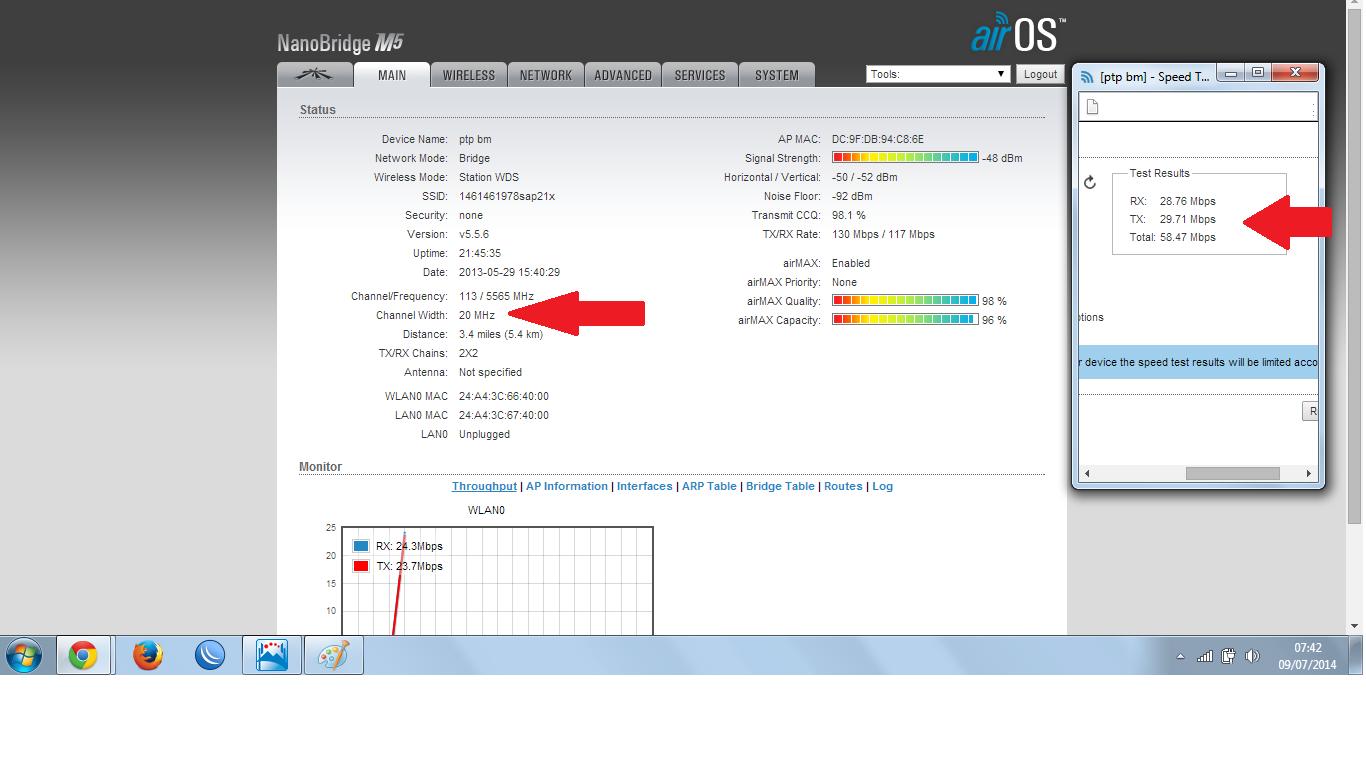Click the page icon in Speed Test window
Viewport: 1366px width, 768px height.
(x=1093, y=107)
